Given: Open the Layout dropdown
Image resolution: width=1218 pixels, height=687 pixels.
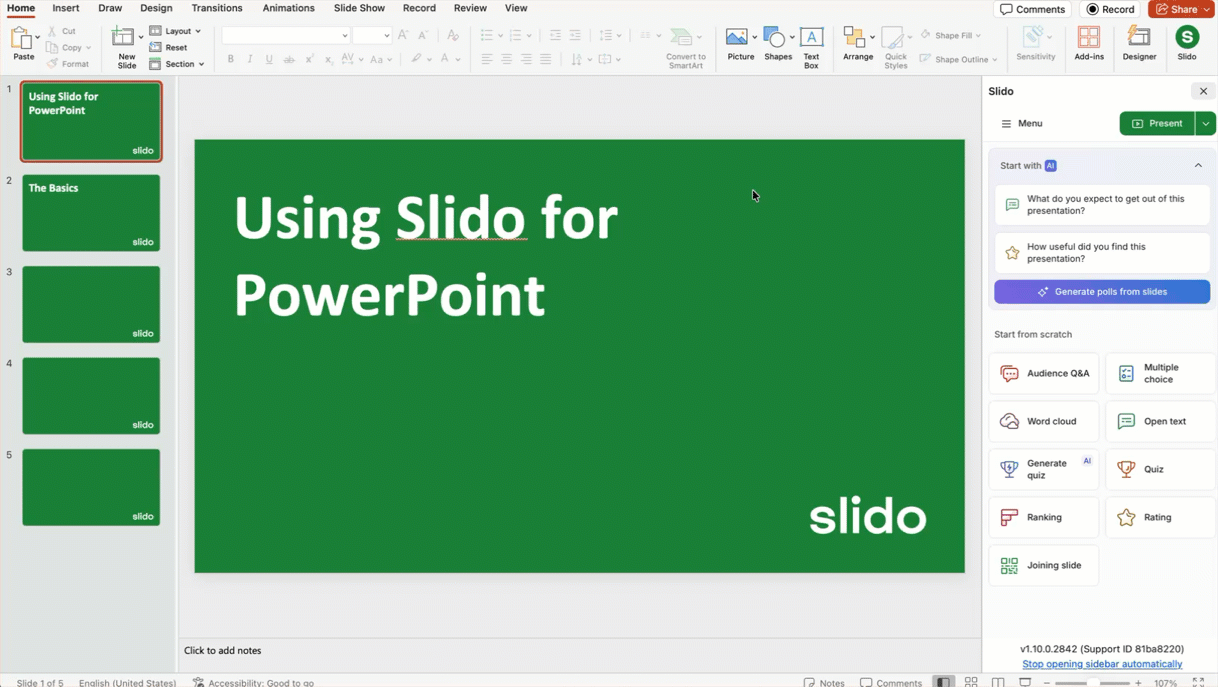Looking at the screenshot, I should [175, 31].
